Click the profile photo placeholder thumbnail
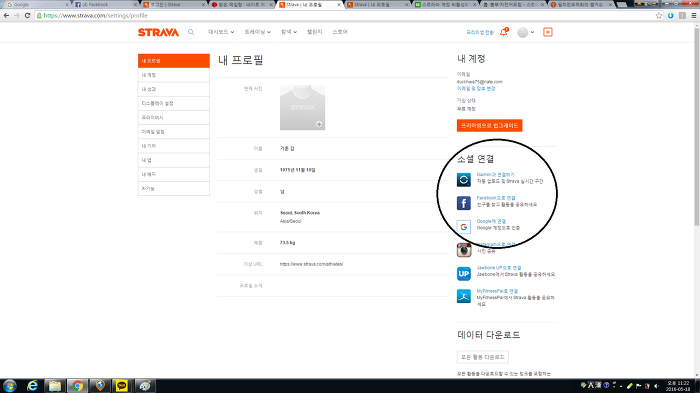 tap(302, 108)
